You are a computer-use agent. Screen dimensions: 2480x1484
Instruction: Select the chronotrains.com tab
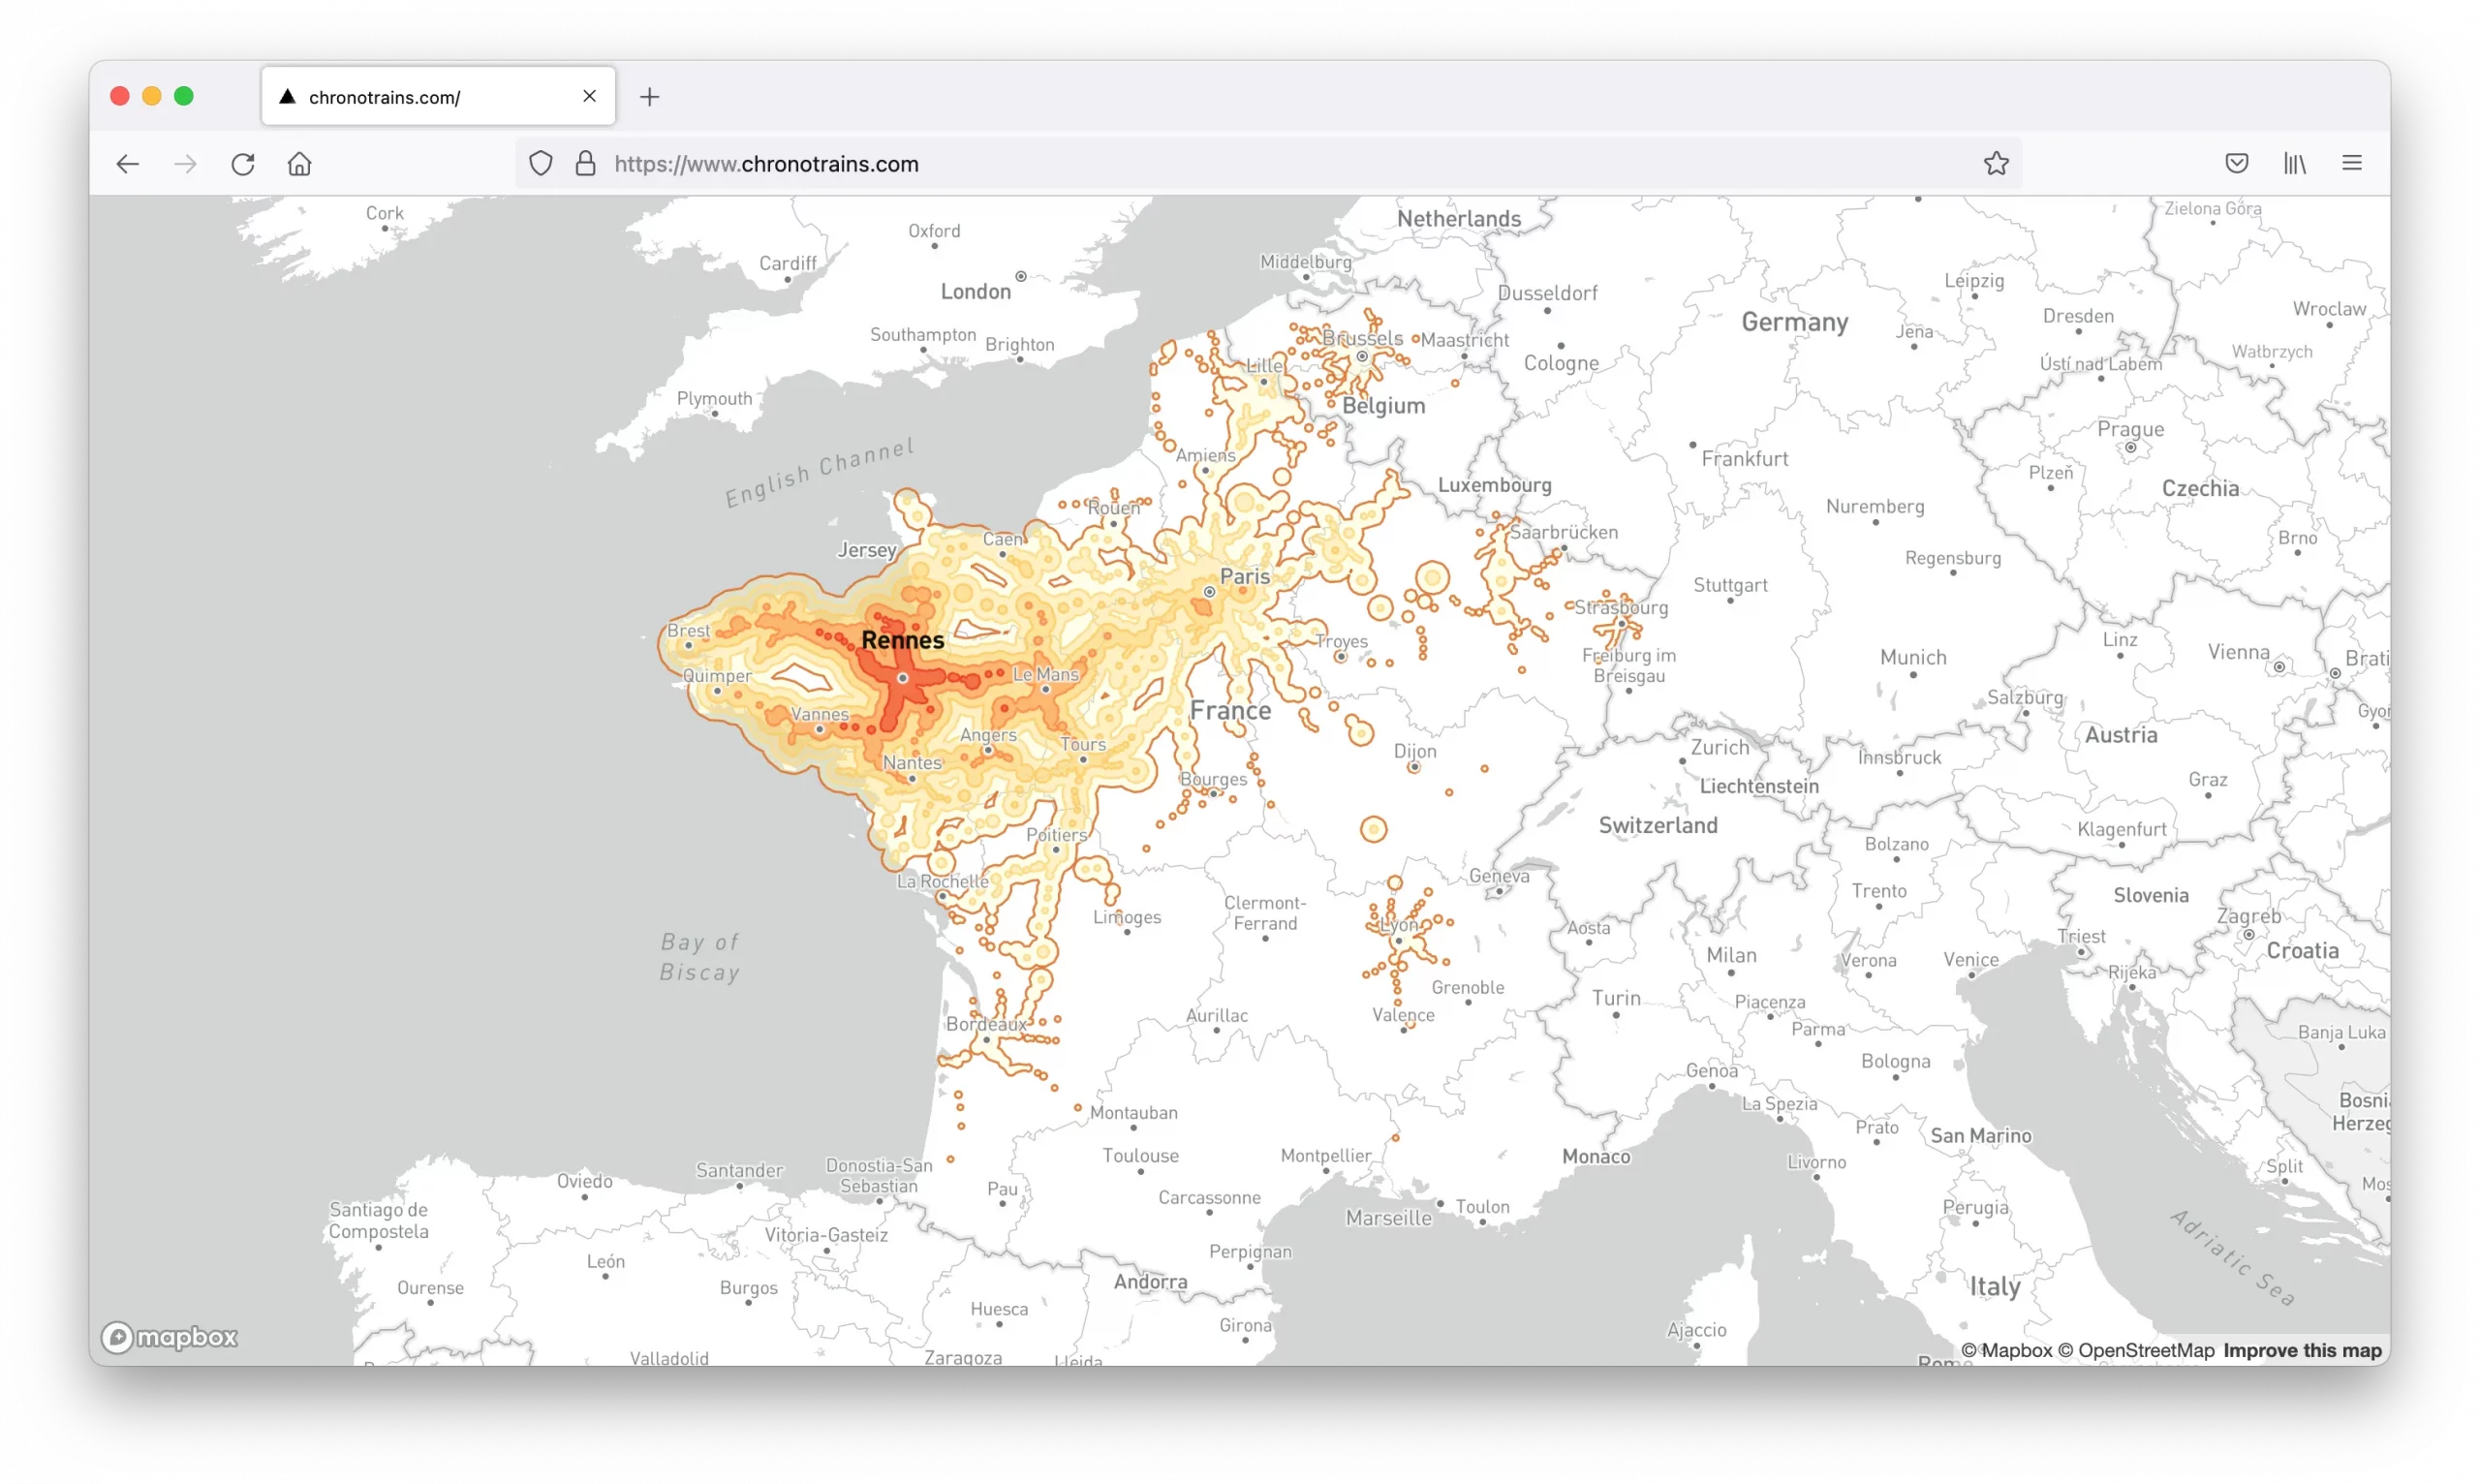(x=438, y=97)
